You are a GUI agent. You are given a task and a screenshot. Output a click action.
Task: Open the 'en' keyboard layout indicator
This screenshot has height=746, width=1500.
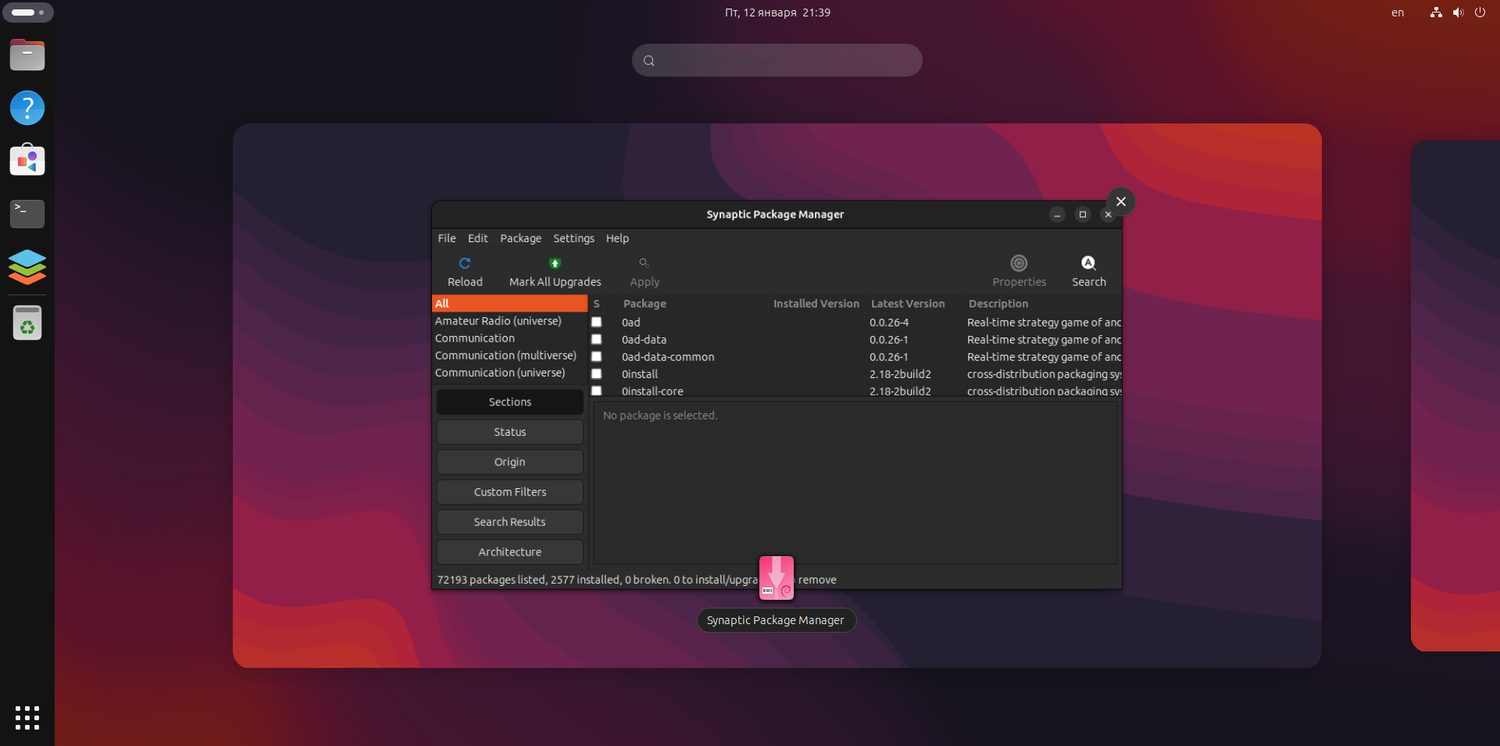tap(1398, 13)
